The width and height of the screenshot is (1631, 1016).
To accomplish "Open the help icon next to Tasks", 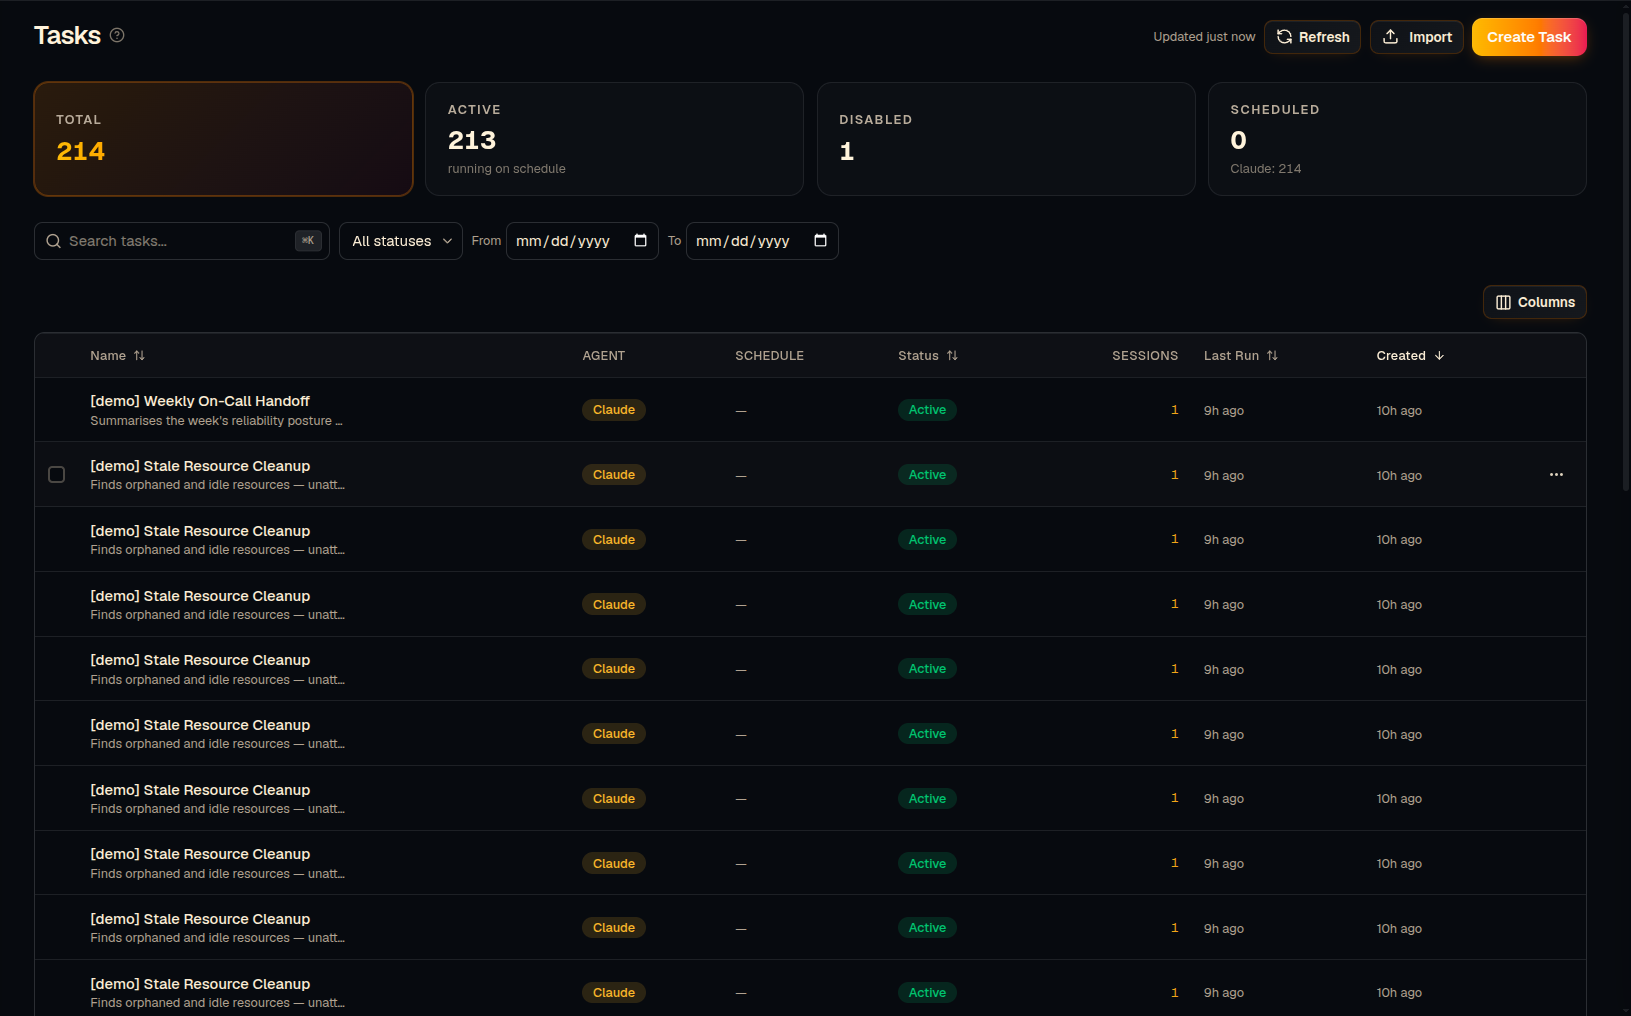I will [117, 35].
